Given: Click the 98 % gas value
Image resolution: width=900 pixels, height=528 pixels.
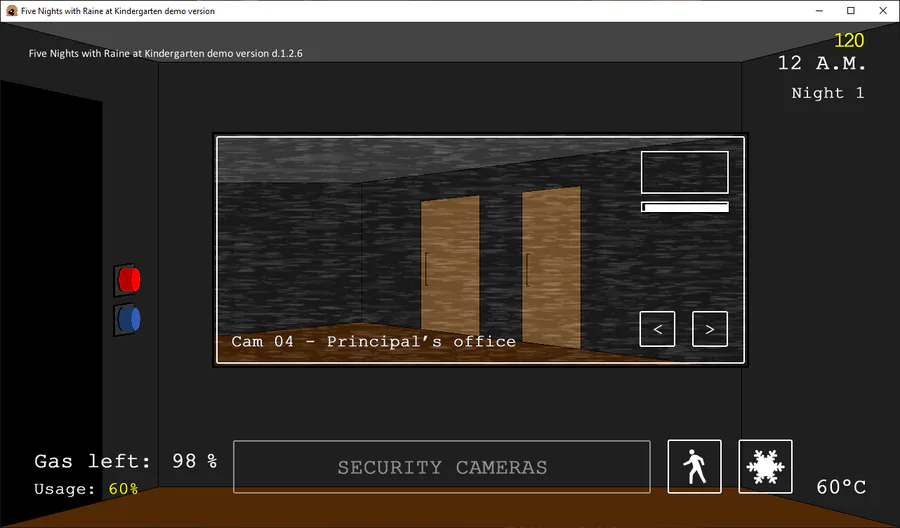Looking at the screenshot, I should (195, 461).
